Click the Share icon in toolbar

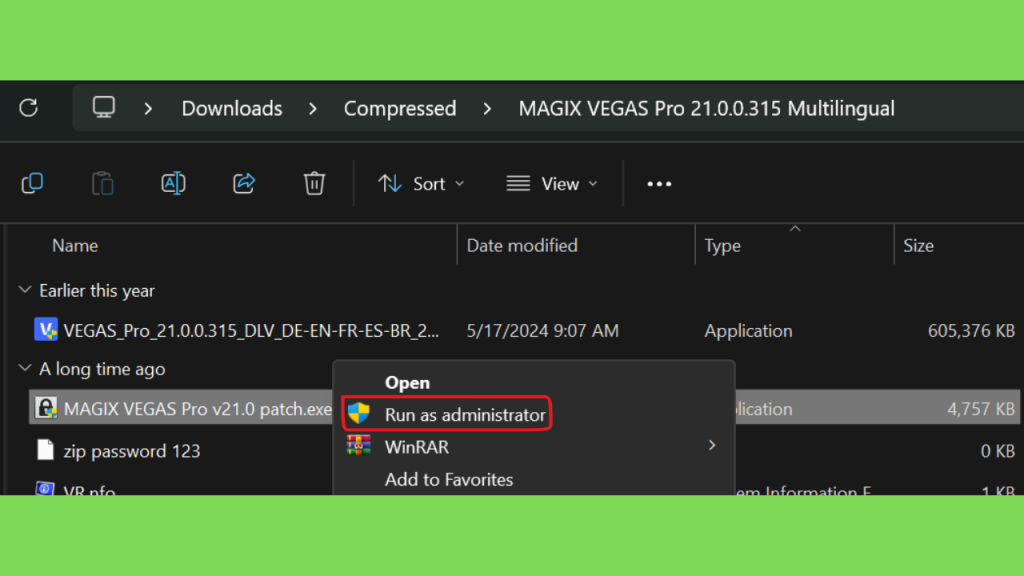click(244, 184)
